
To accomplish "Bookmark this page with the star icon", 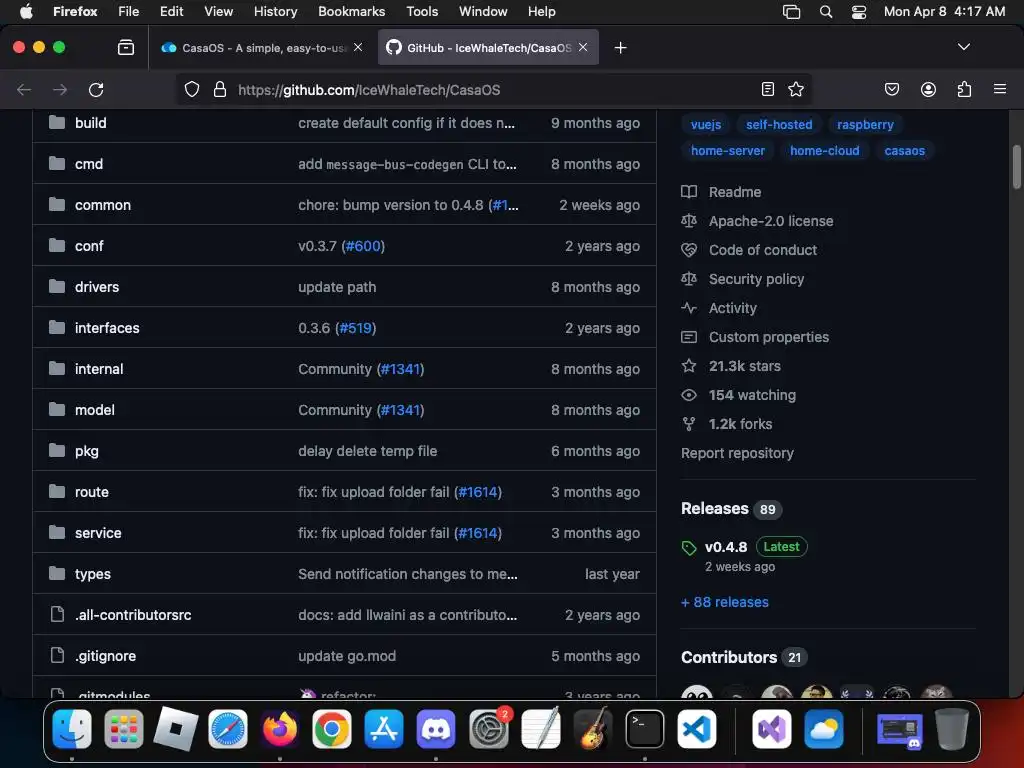I will [x=795, y=89].
